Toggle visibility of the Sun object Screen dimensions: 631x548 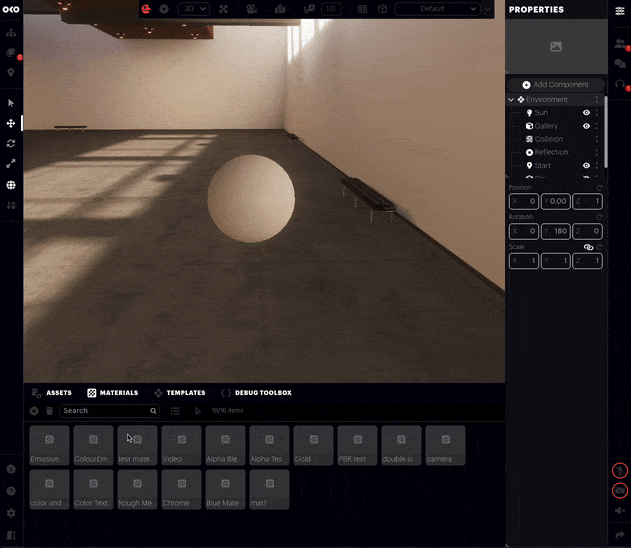tap(587, 113)
